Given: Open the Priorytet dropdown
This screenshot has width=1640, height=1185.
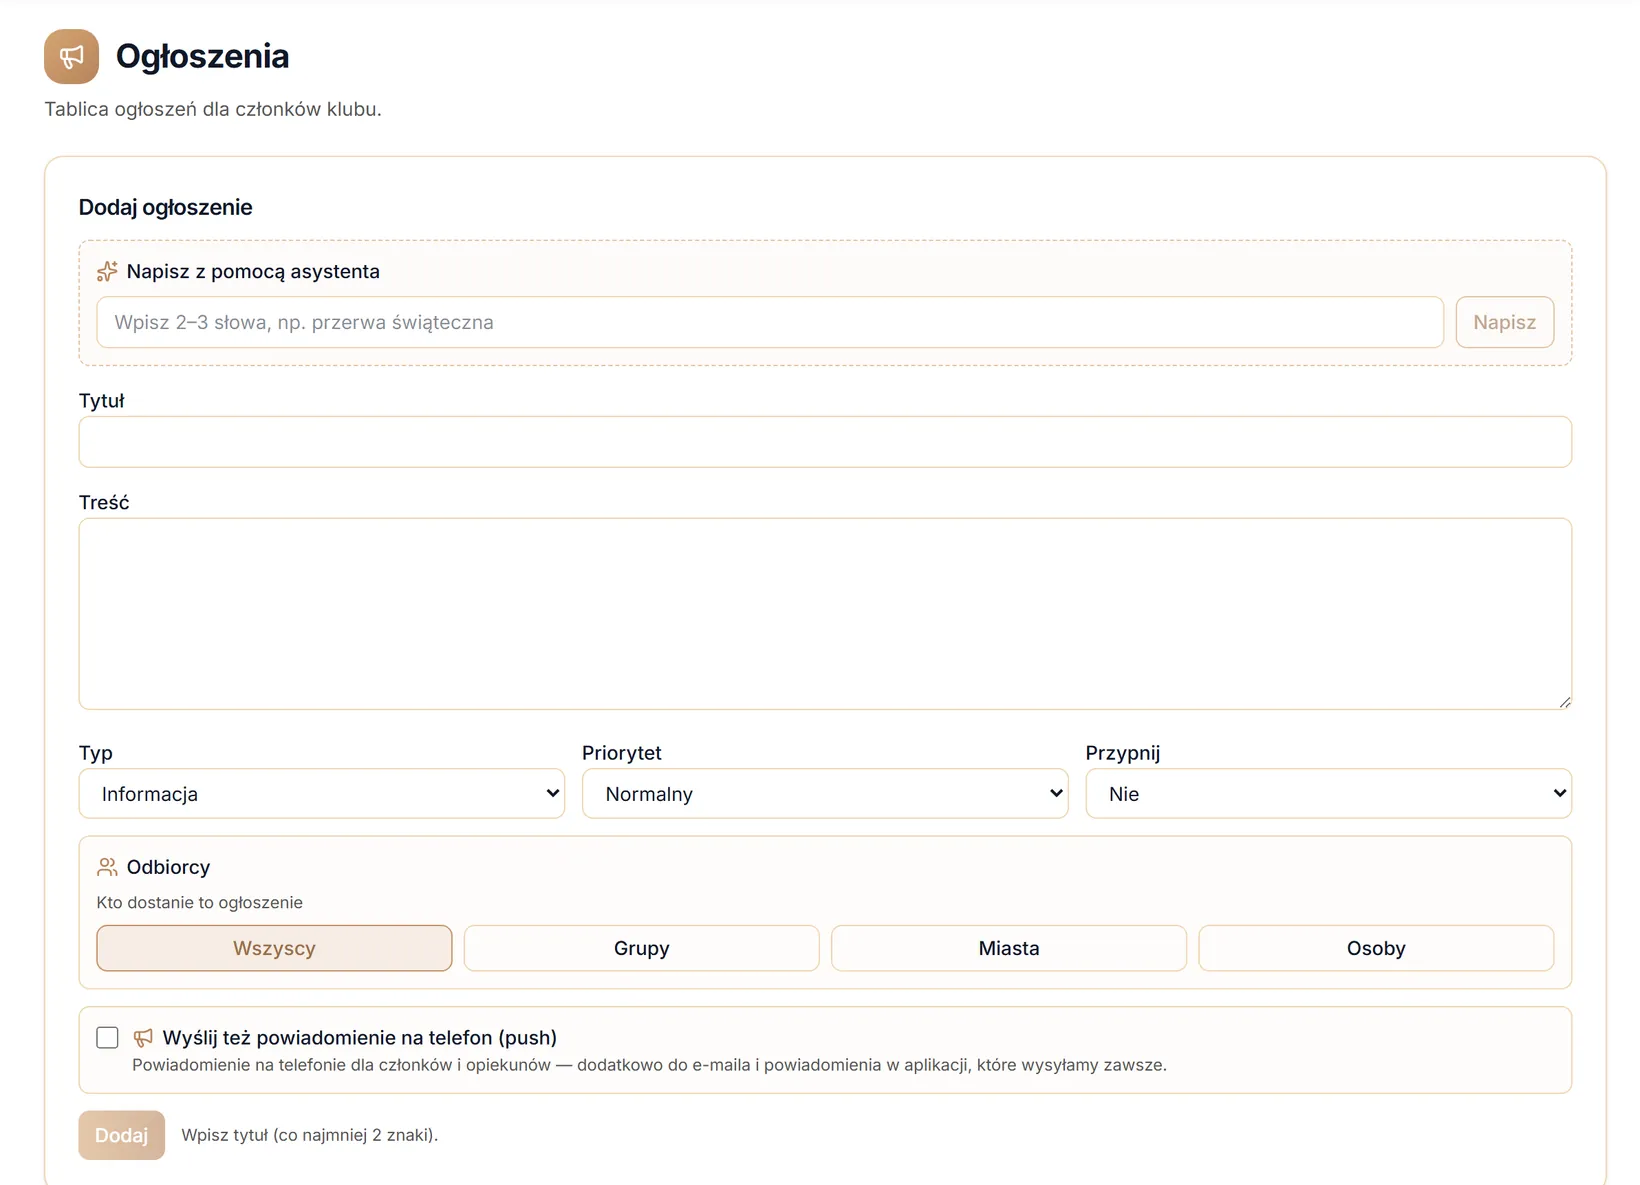Looking at the screenshot, I should coord(825,793).
